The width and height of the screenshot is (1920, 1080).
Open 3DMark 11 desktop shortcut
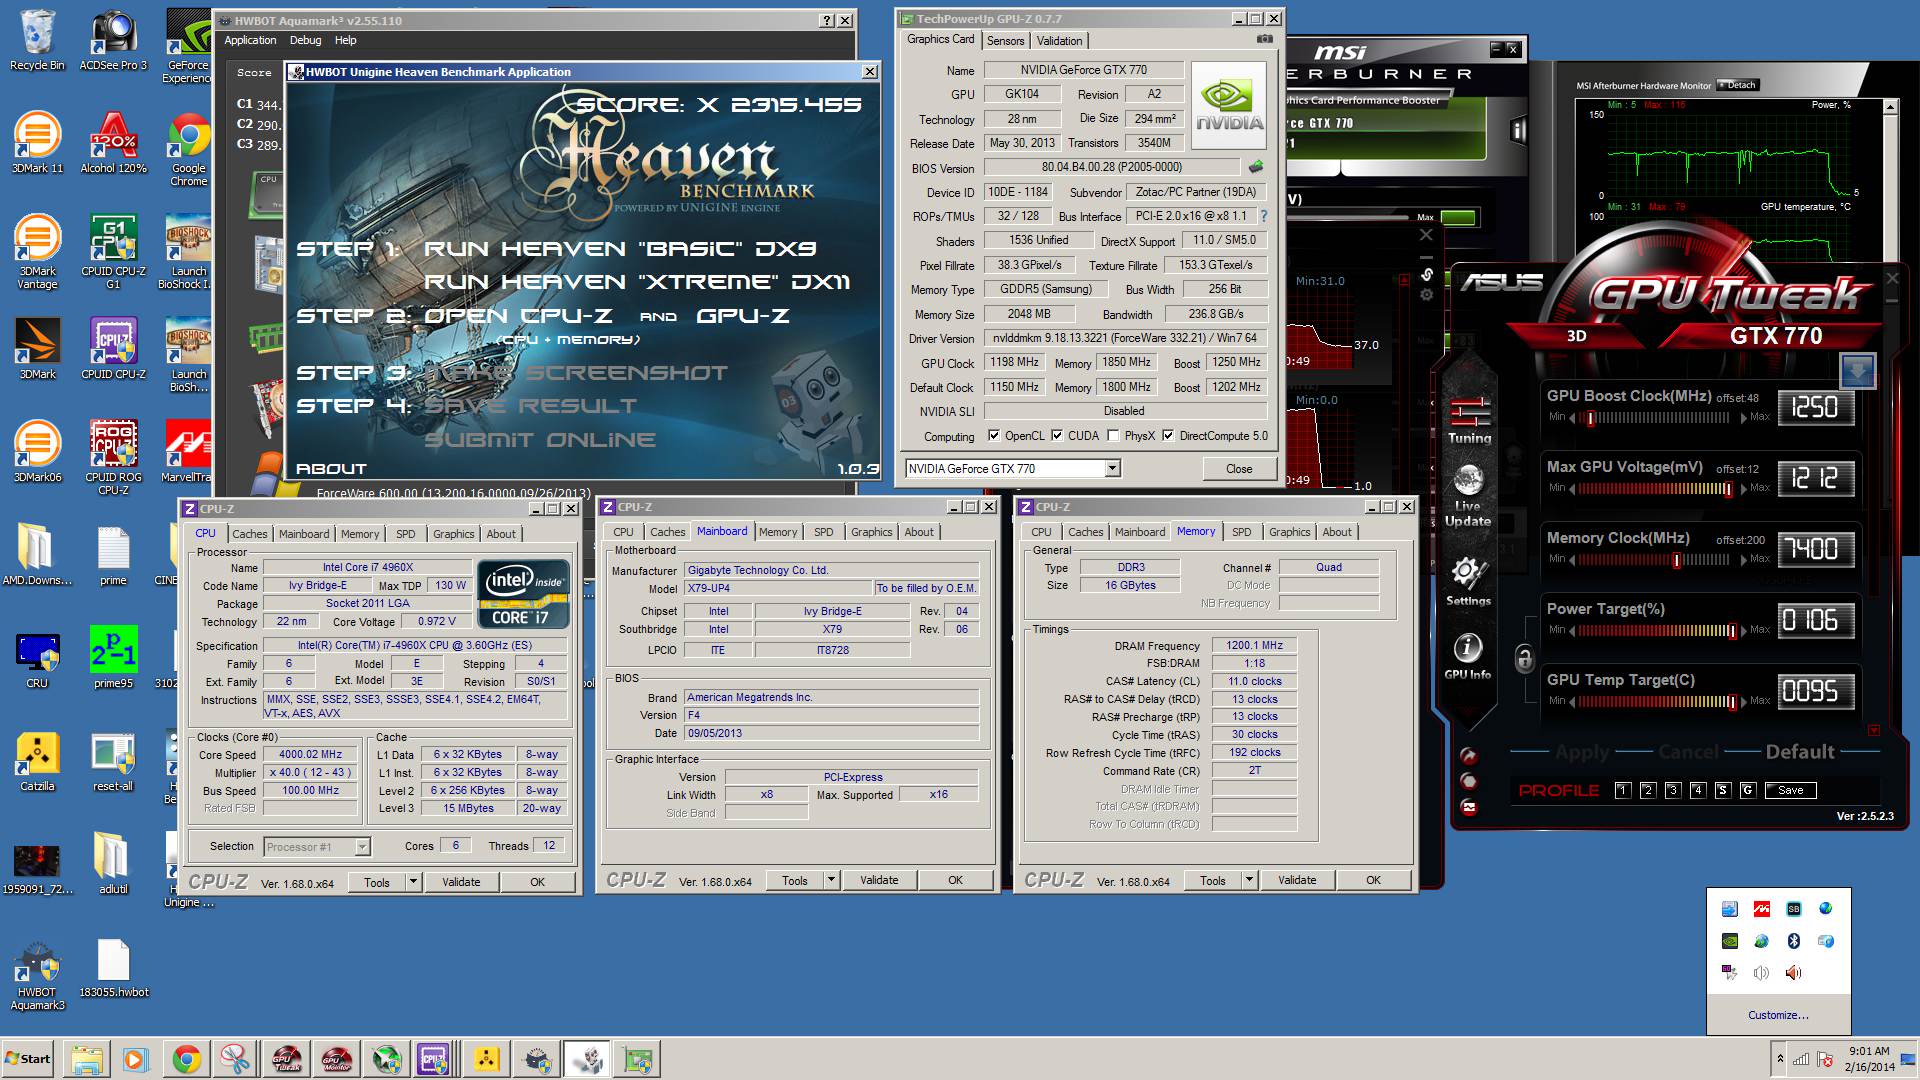pos(37,143)
